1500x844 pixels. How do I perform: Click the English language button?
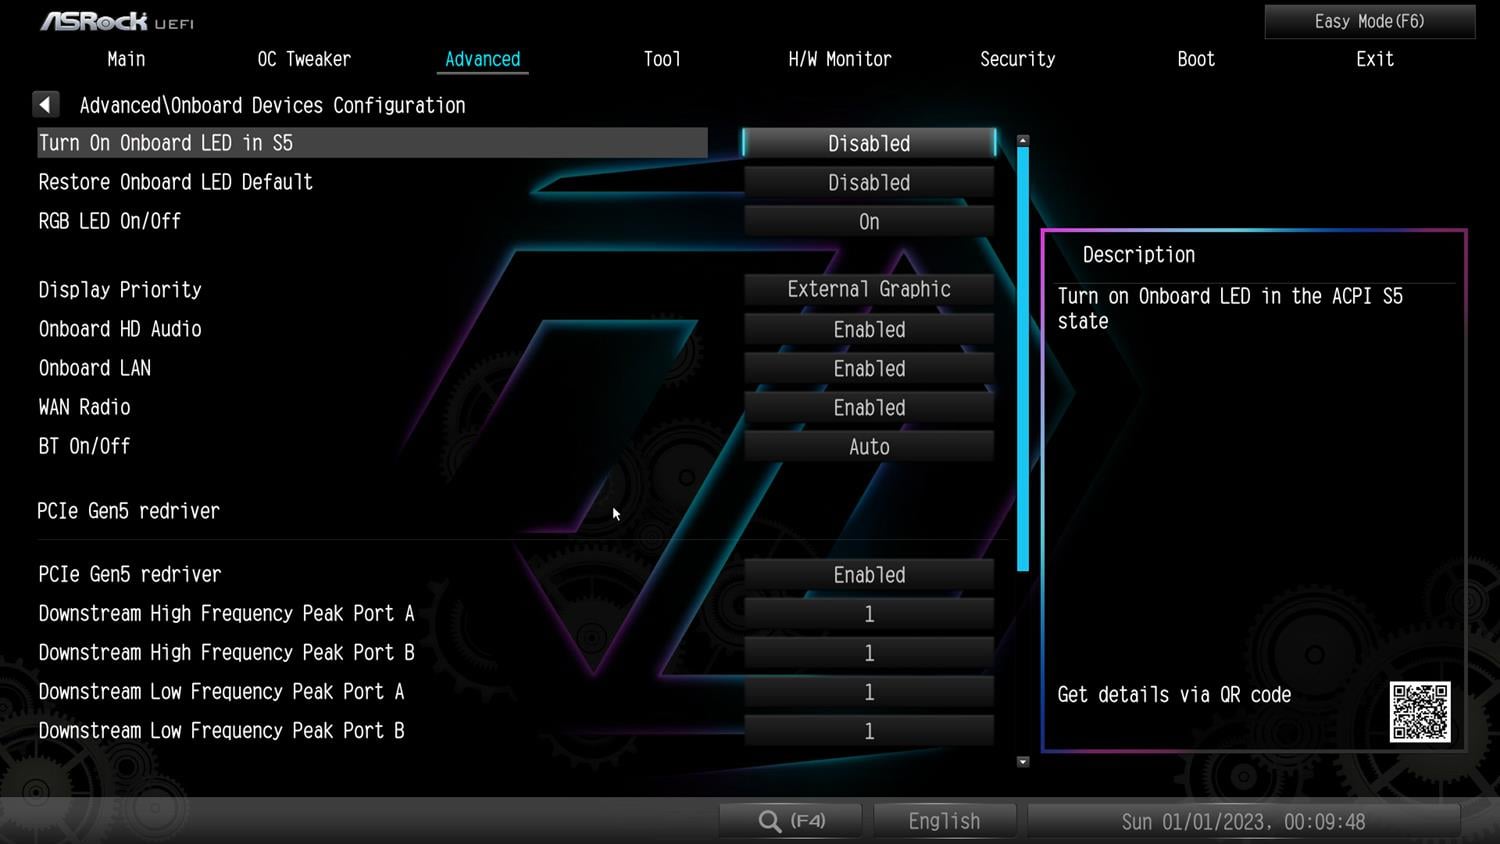pos(944,821)
